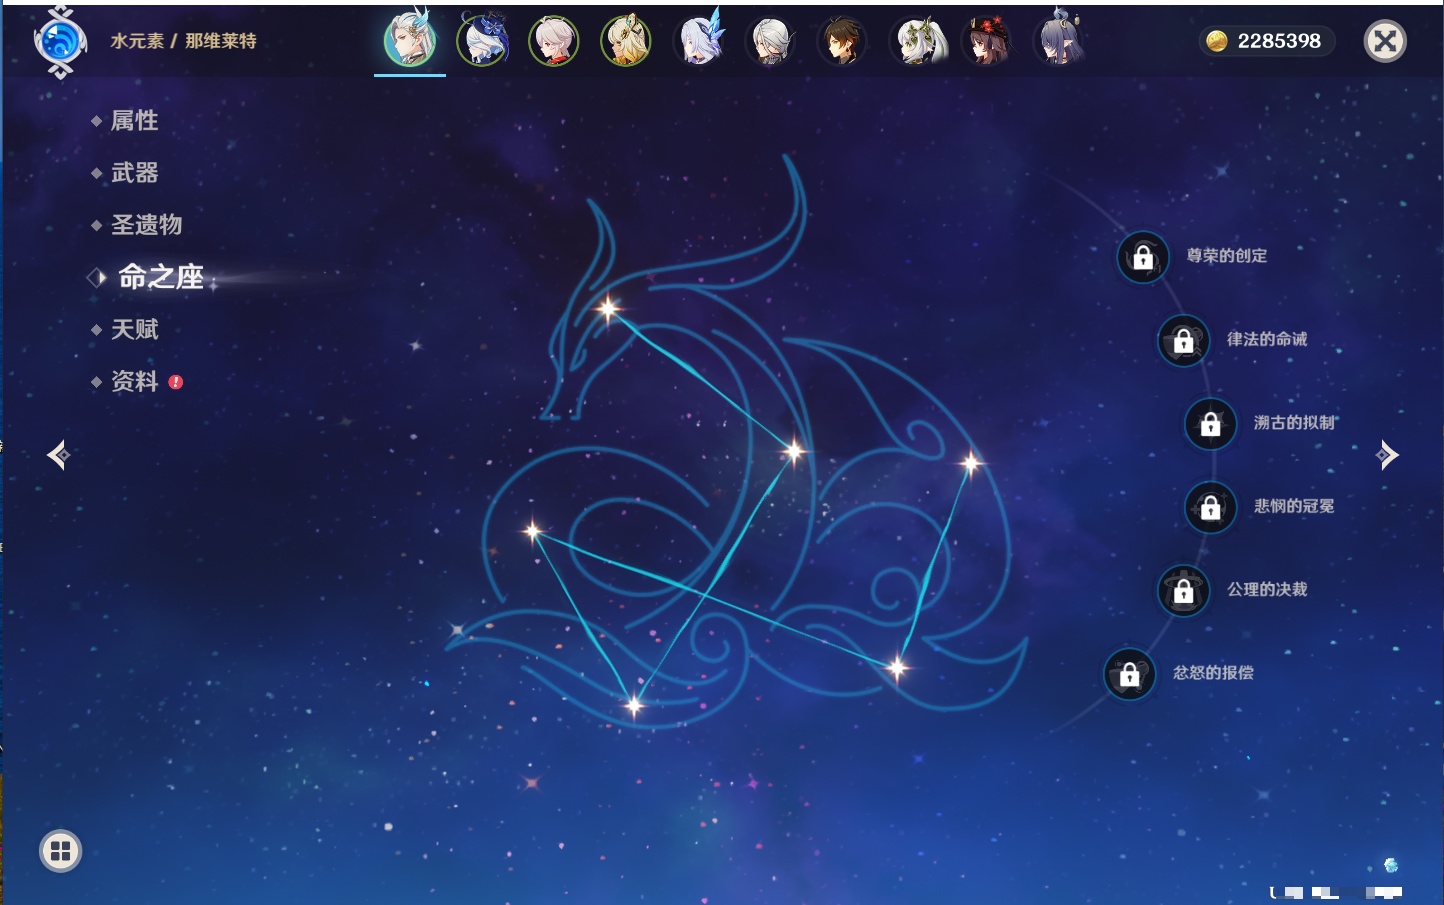The image size is (1444, 905).
Task: Select Neuvillette's highlighted avatar in the party row
Action: (410, 41)
